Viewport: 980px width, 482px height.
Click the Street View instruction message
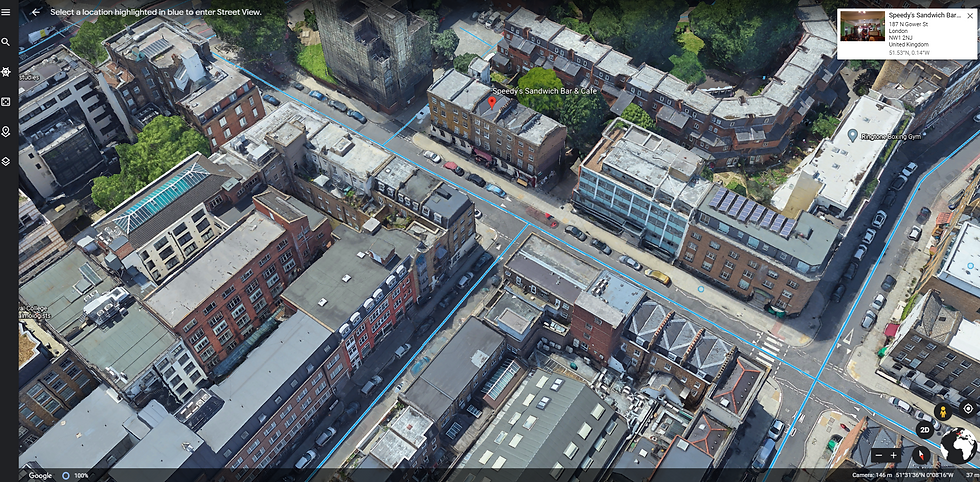pyautogui.click(x=156, y=12)
